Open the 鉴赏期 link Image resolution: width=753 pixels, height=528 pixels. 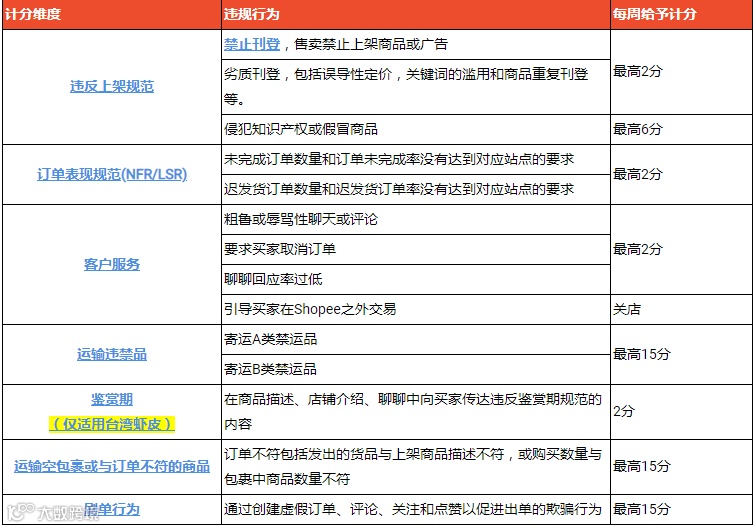click(112, 399)
